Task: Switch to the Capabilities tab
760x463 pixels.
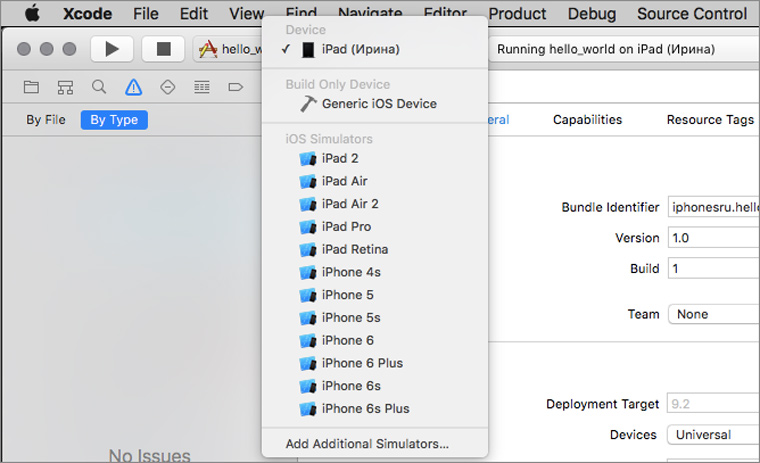Action: pyautogui.click(x=587, y=120)
